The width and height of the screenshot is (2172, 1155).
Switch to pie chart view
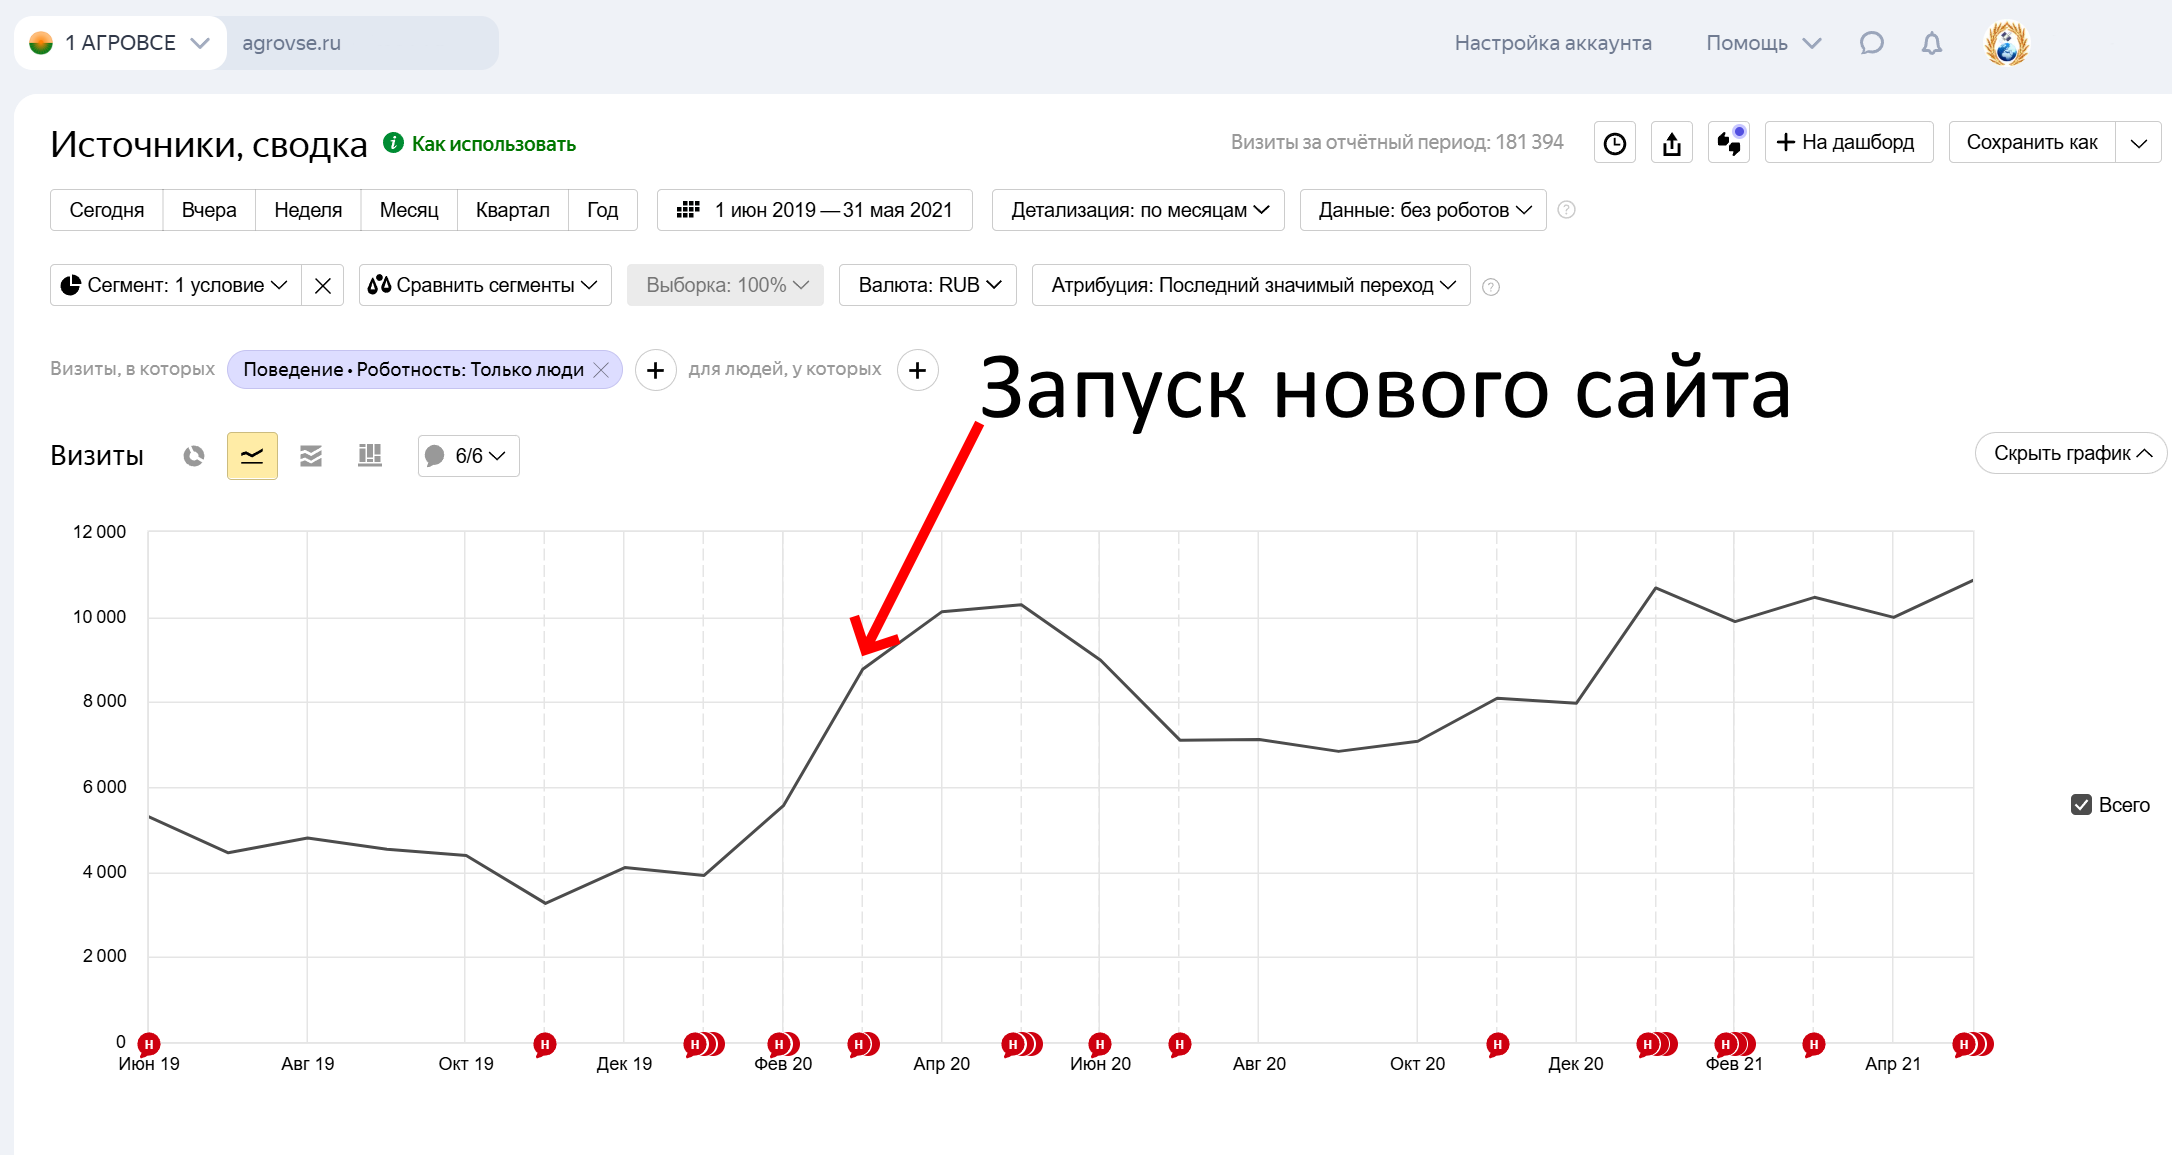pos(194,456)
